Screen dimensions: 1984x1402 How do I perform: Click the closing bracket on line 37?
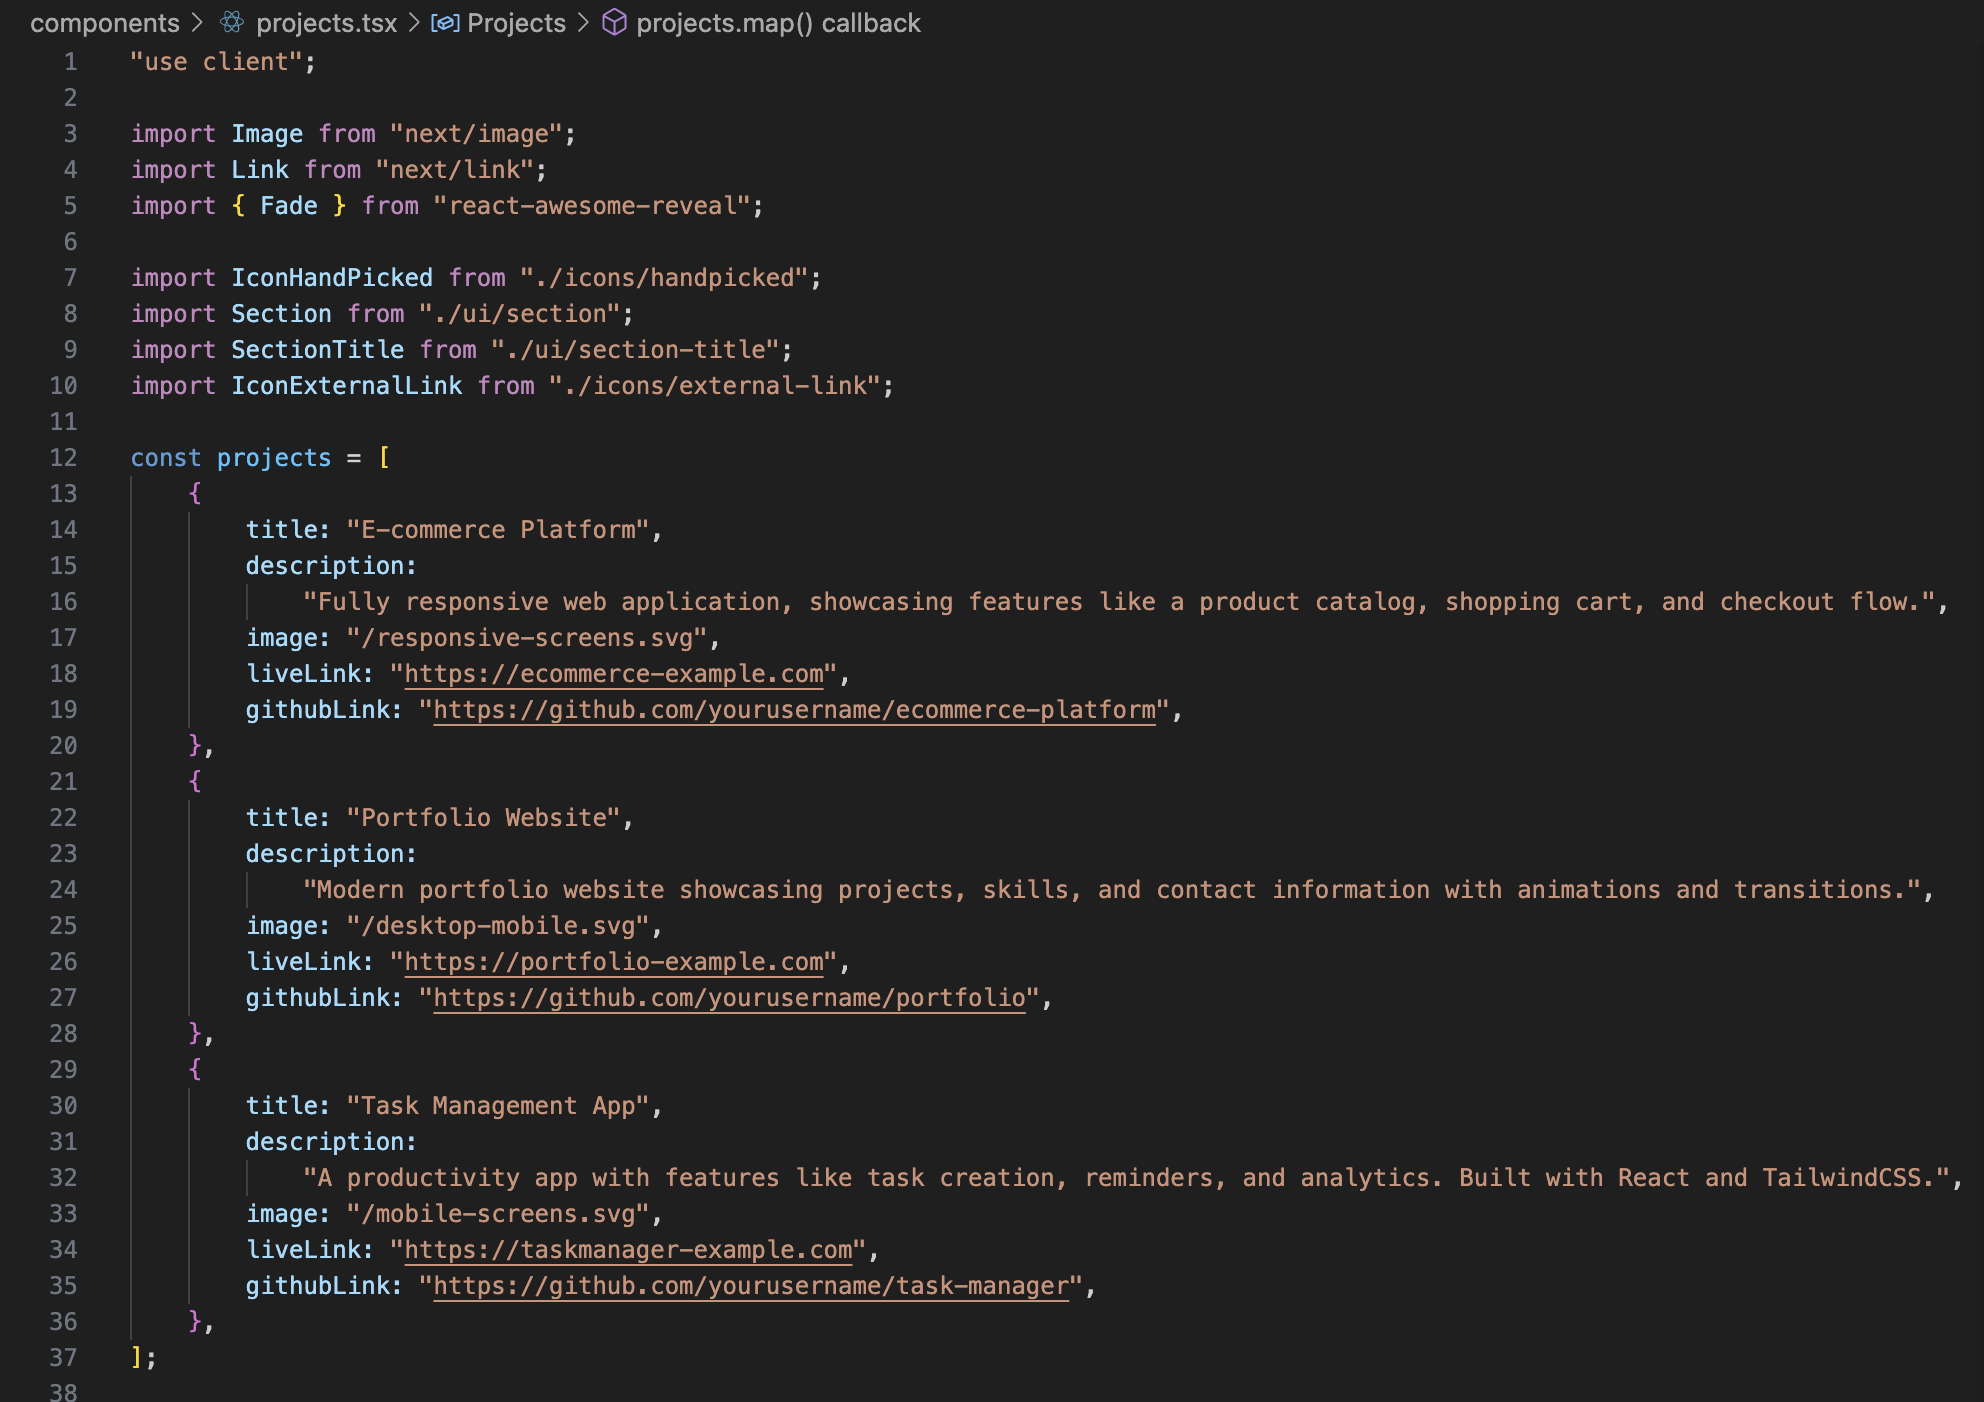[137, 1358]
